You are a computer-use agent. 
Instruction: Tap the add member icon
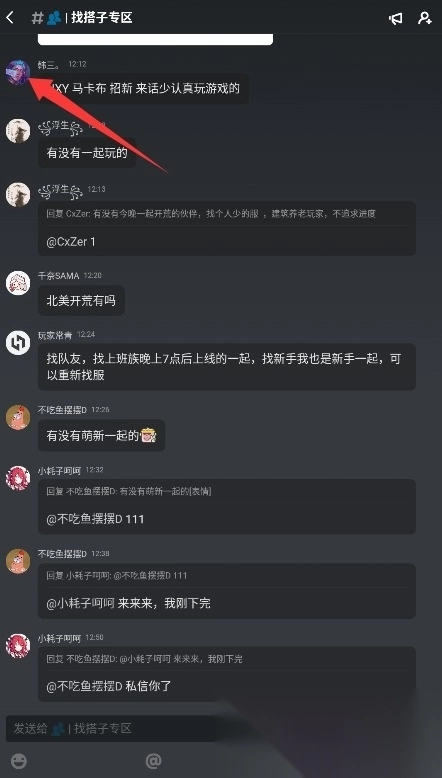[x=425, y=18]
